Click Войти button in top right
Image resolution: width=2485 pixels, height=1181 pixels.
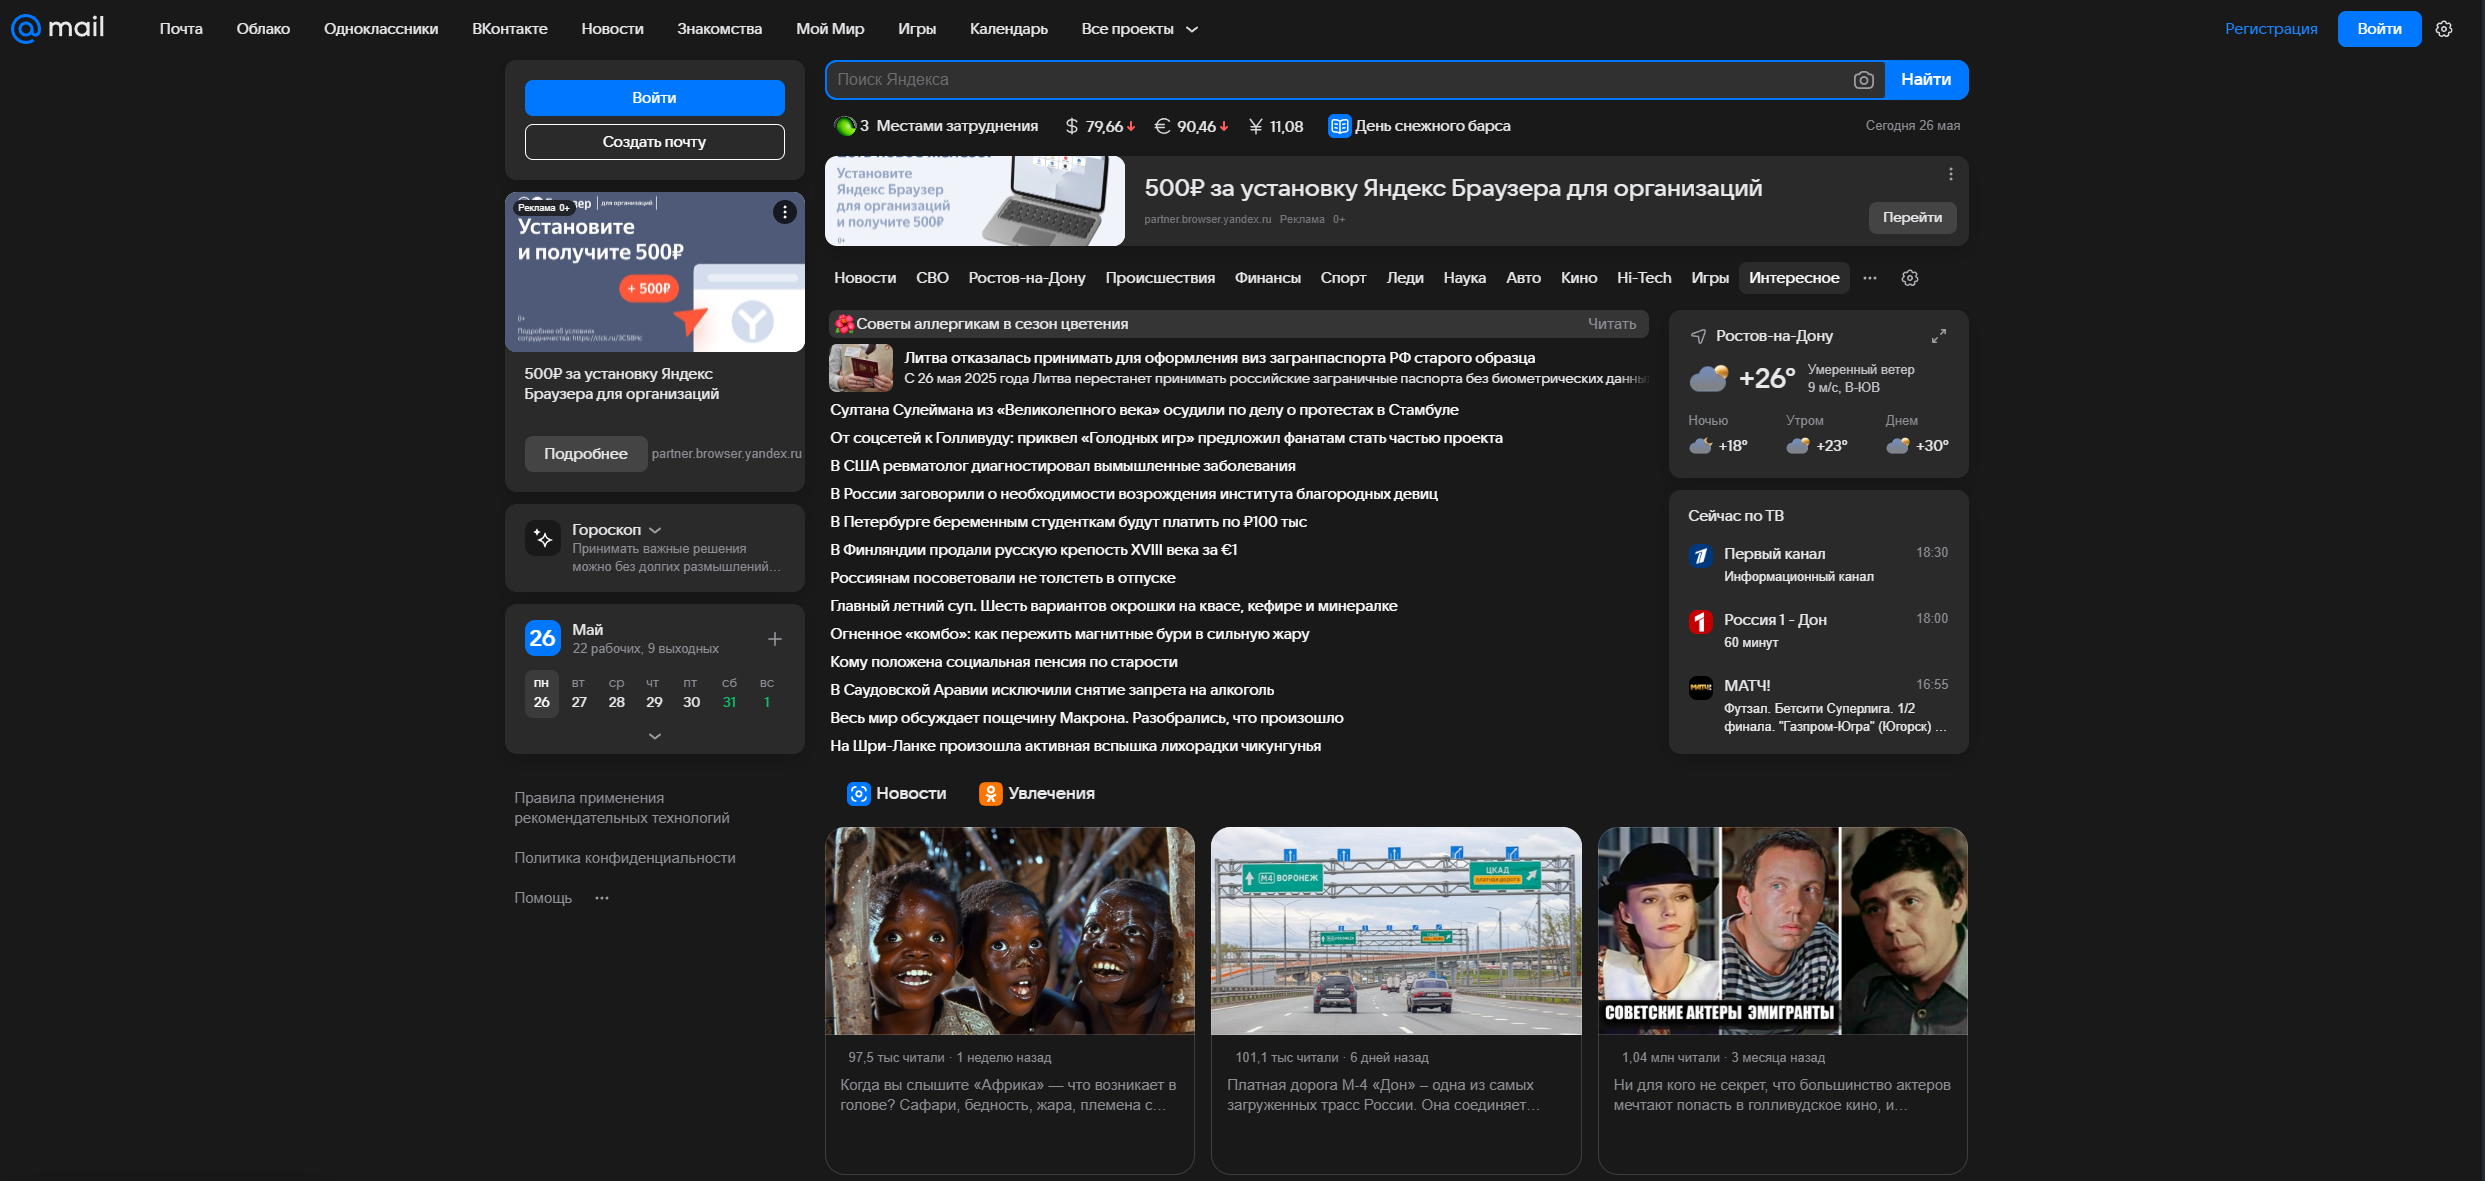pyautogui.click(x=2379, y=29)
